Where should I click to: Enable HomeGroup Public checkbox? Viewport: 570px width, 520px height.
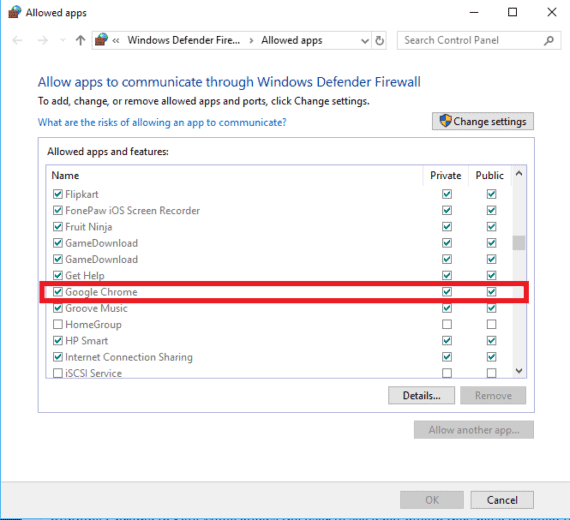[491, 324]
